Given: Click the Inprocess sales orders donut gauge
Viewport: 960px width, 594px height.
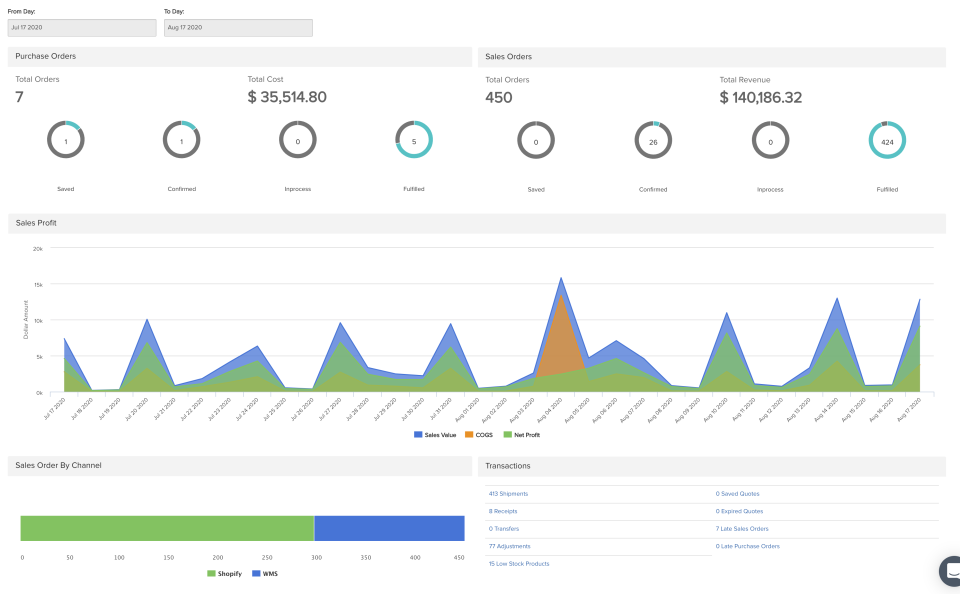Looking at the screenshot, I should click(x=770, y=139).
